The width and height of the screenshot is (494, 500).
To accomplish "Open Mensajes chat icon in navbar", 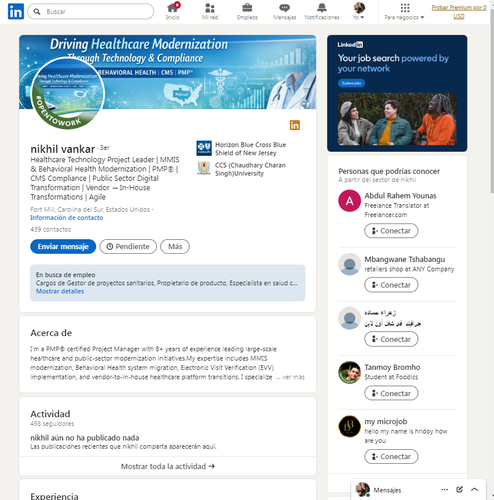I will [x=284, y=11].
